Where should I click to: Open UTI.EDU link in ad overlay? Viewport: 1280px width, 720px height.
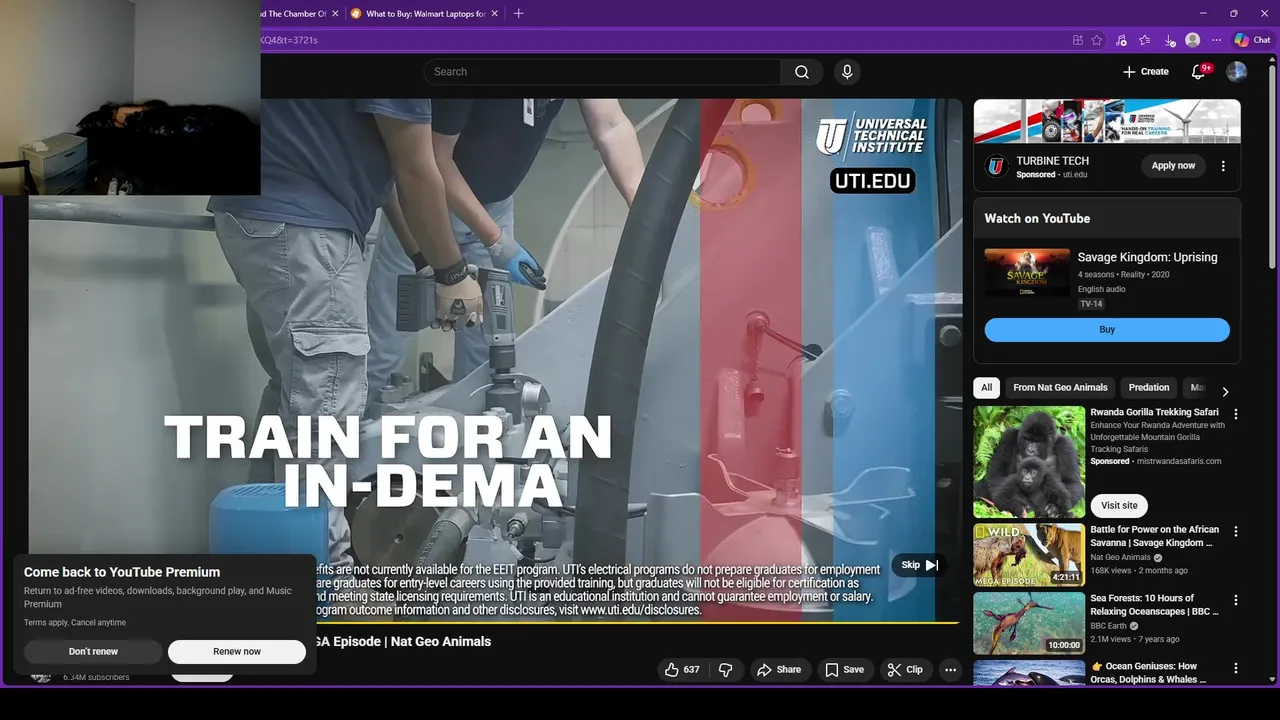point(872,181)
